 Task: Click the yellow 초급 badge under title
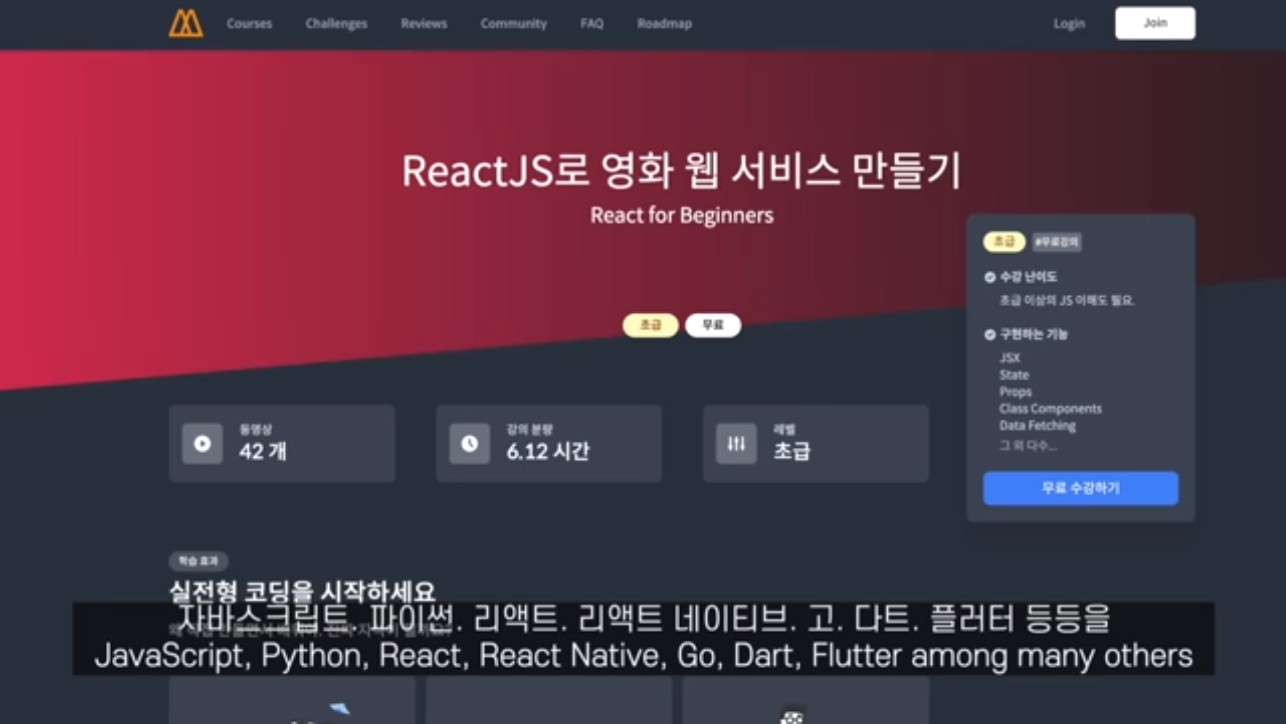point(651,325)
